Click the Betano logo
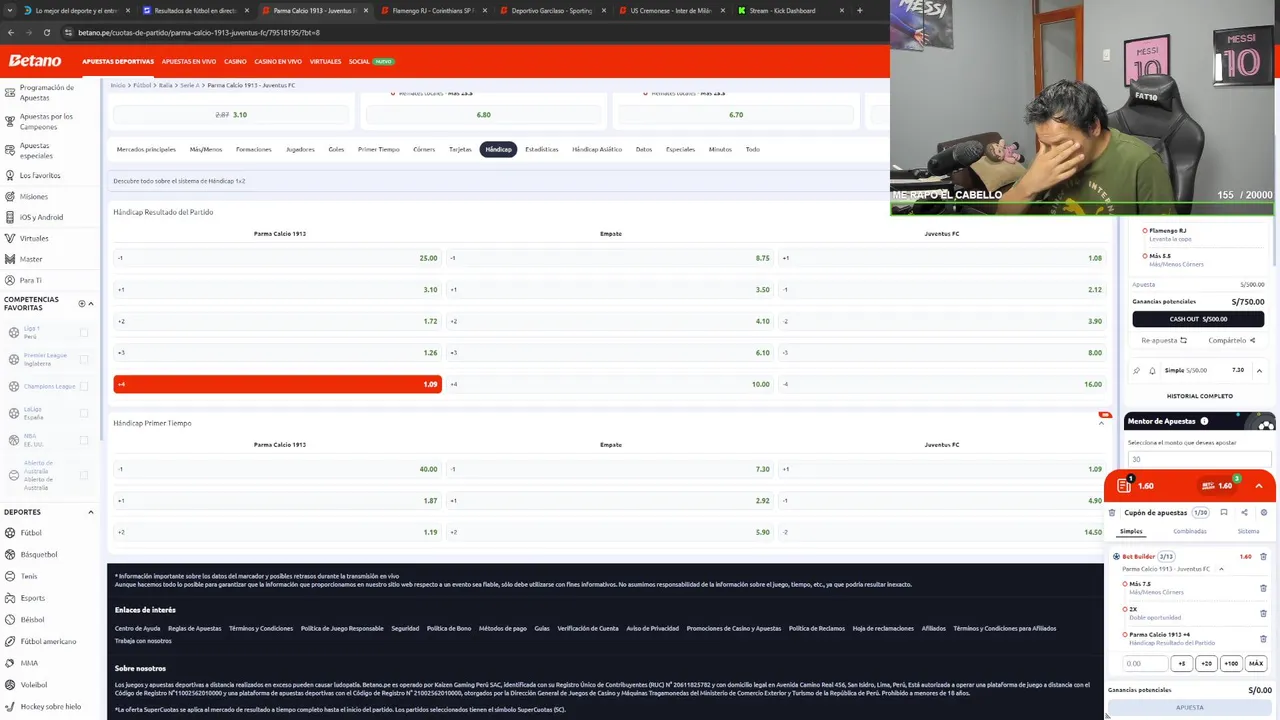This screenshot has height=720, width=1280. coord(35,61)
